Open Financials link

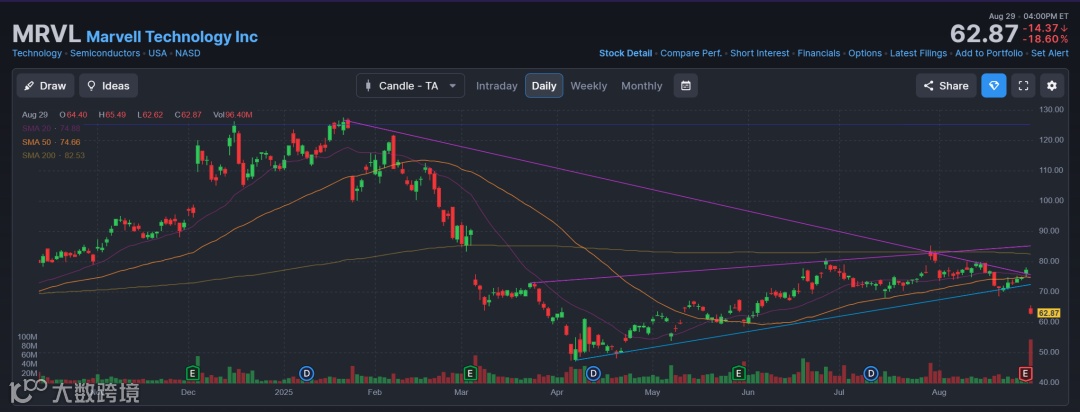(x=819, y=53)
